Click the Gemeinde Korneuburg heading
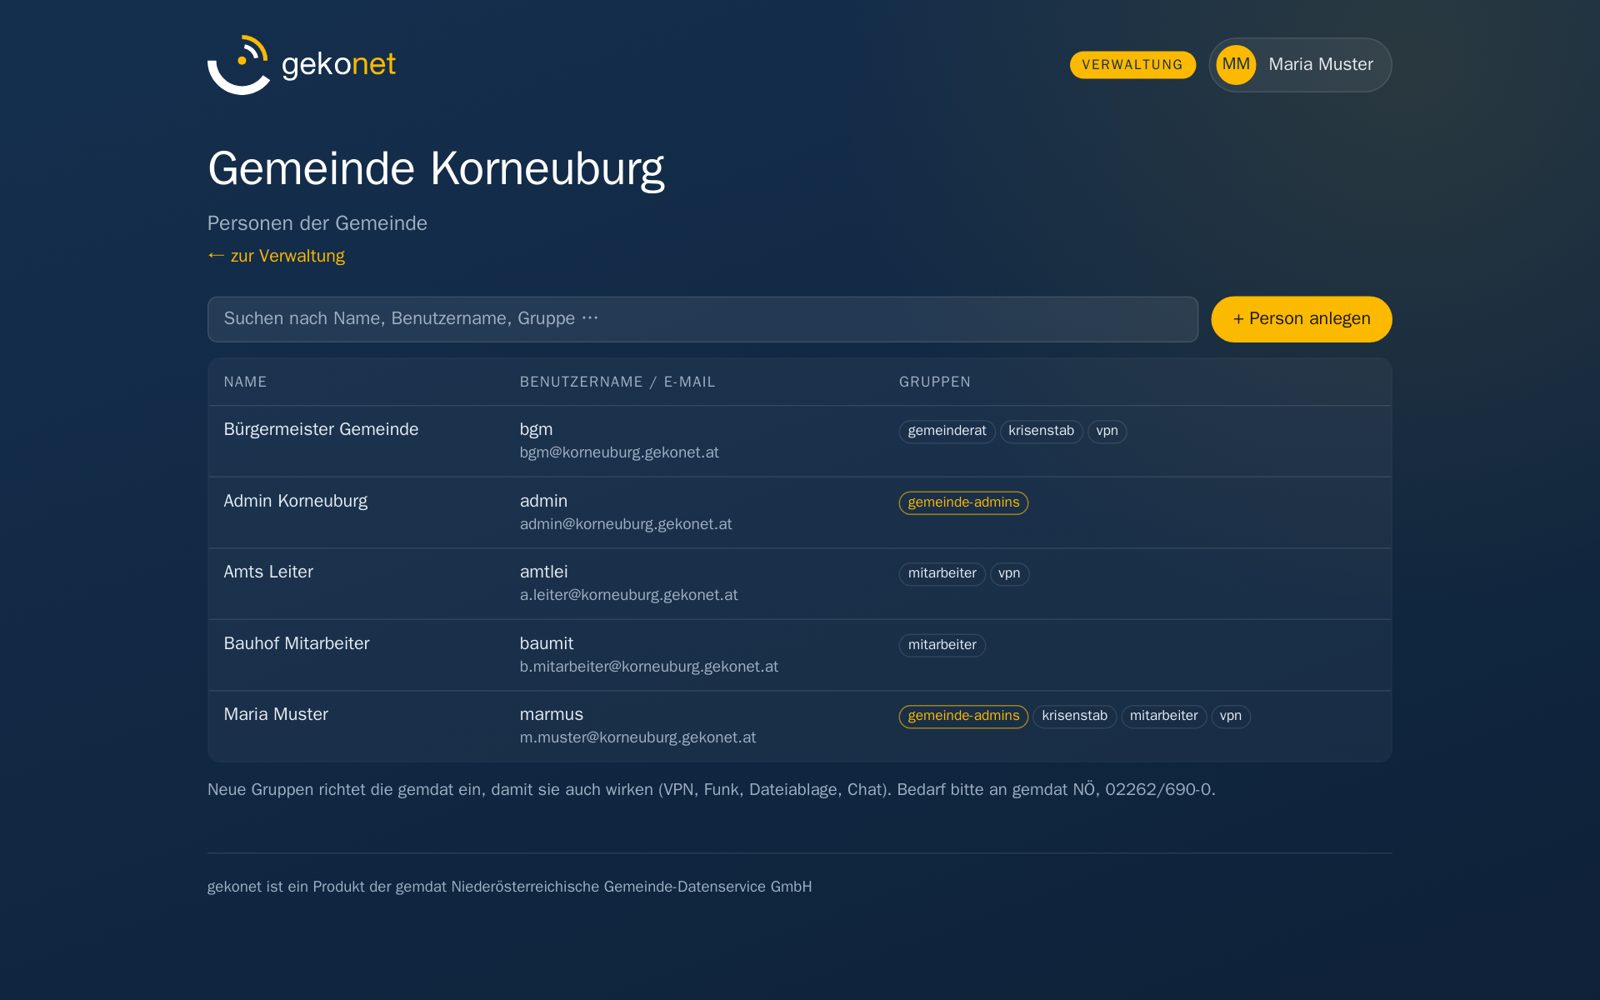The width and height of the screenshot is (1600, 1000). [x=436, y=169]
